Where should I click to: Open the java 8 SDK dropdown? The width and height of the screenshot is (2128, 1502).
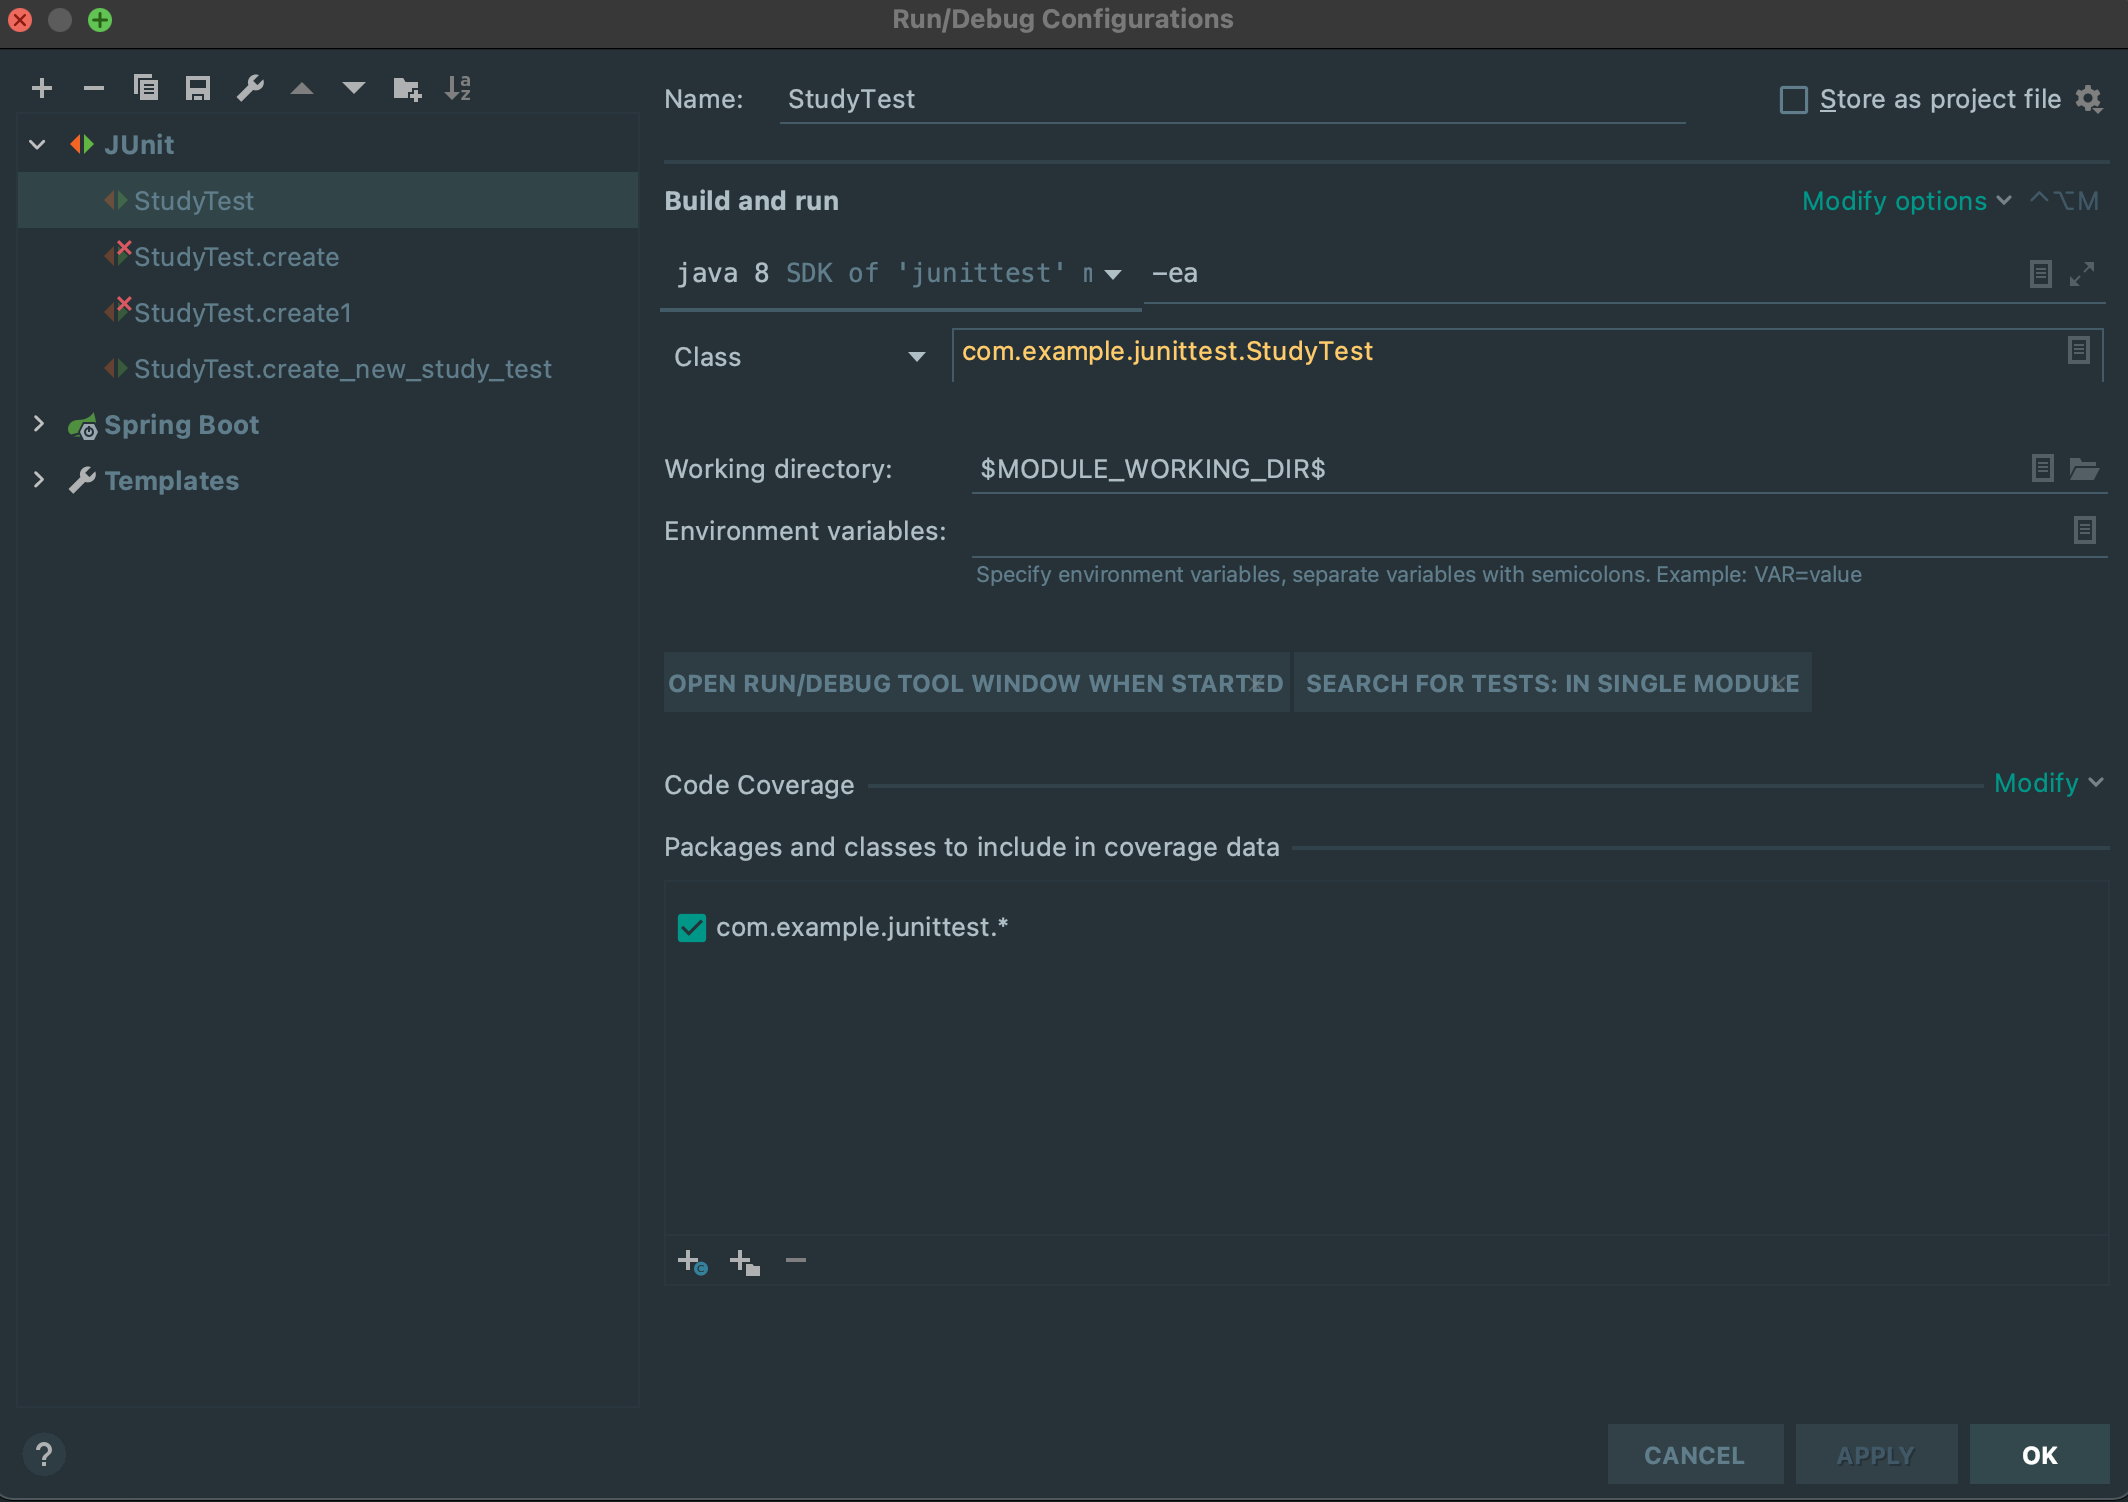coord(1112,274)
